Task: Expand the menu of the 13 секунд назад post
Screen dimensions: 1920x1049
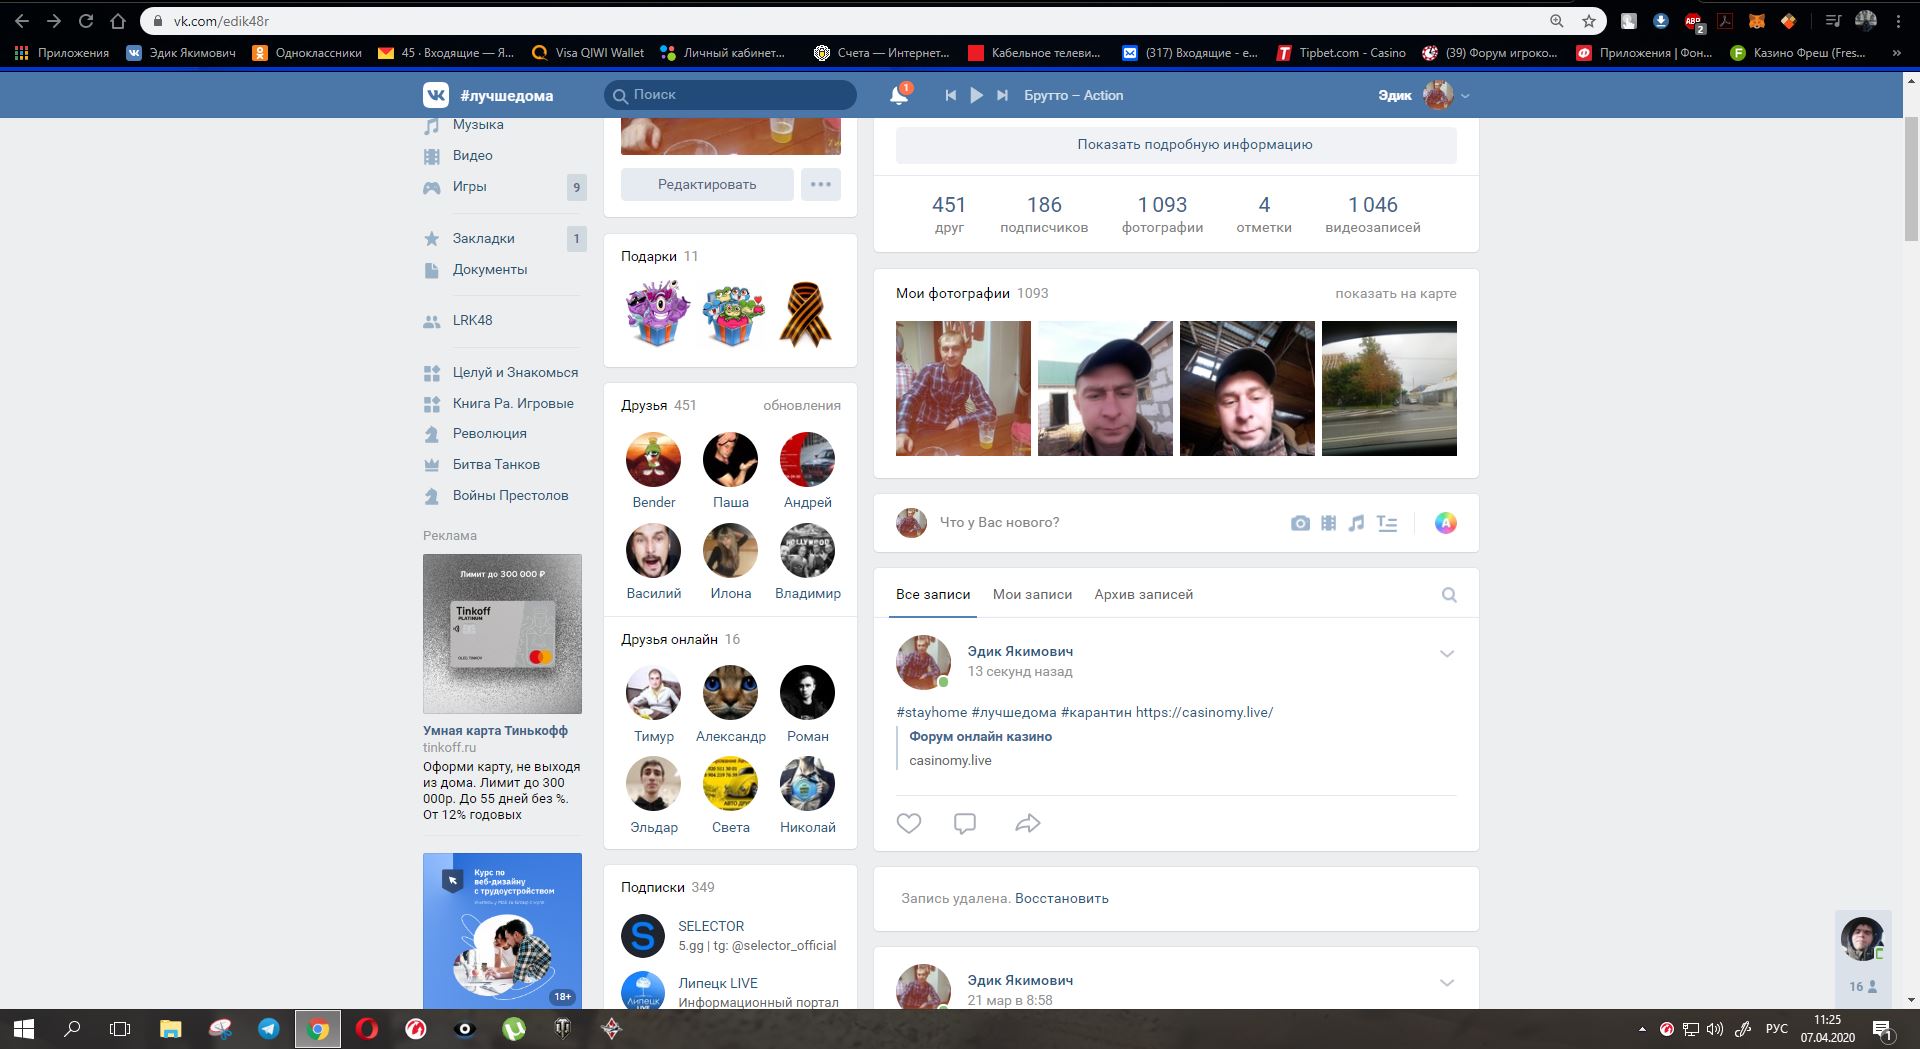Action: tap(1446, 654)
